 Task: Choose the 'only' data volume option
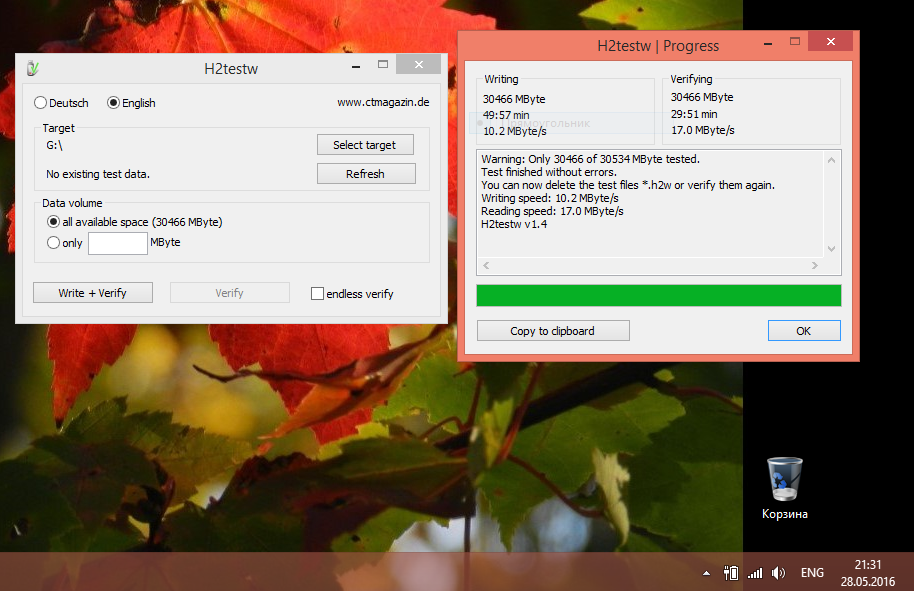pos(53,242)
